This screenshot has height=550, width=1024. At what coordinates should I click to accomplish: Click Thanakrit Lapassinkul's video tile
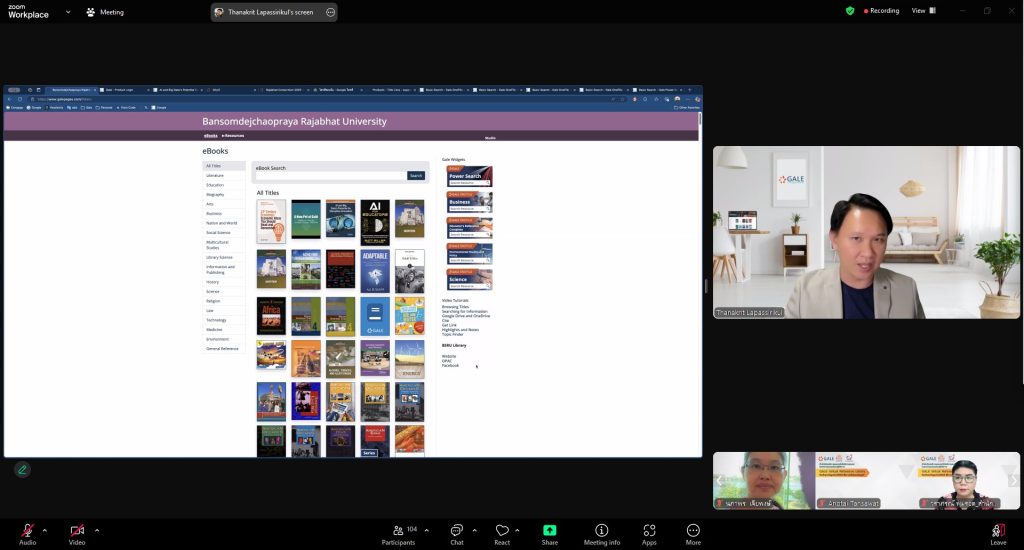coord(866,232)
